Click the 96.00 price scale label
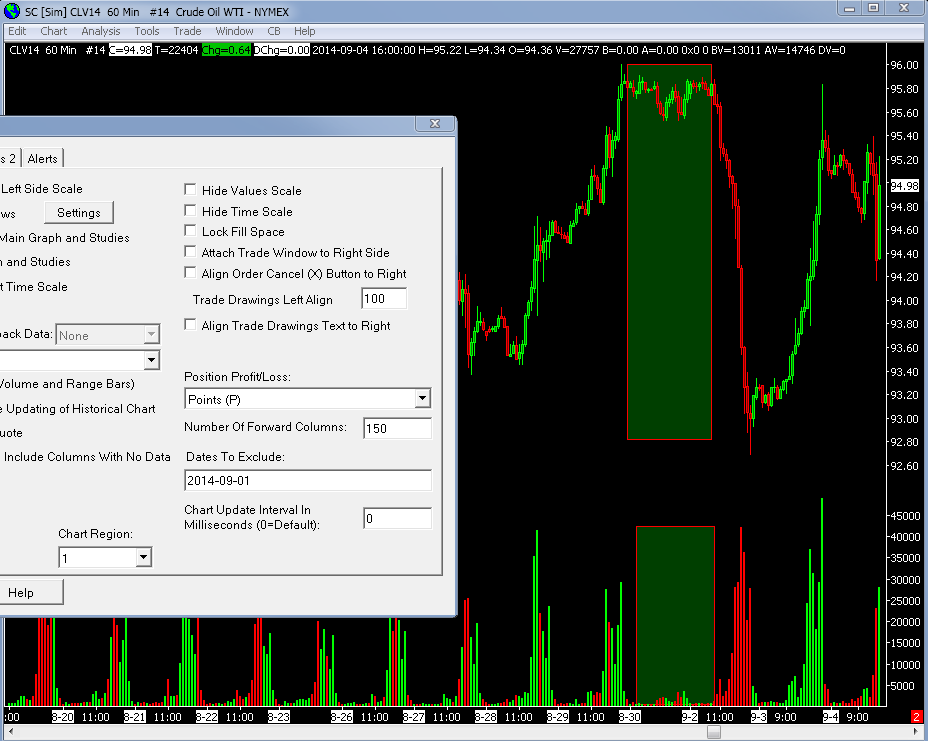 coord(904,65)
